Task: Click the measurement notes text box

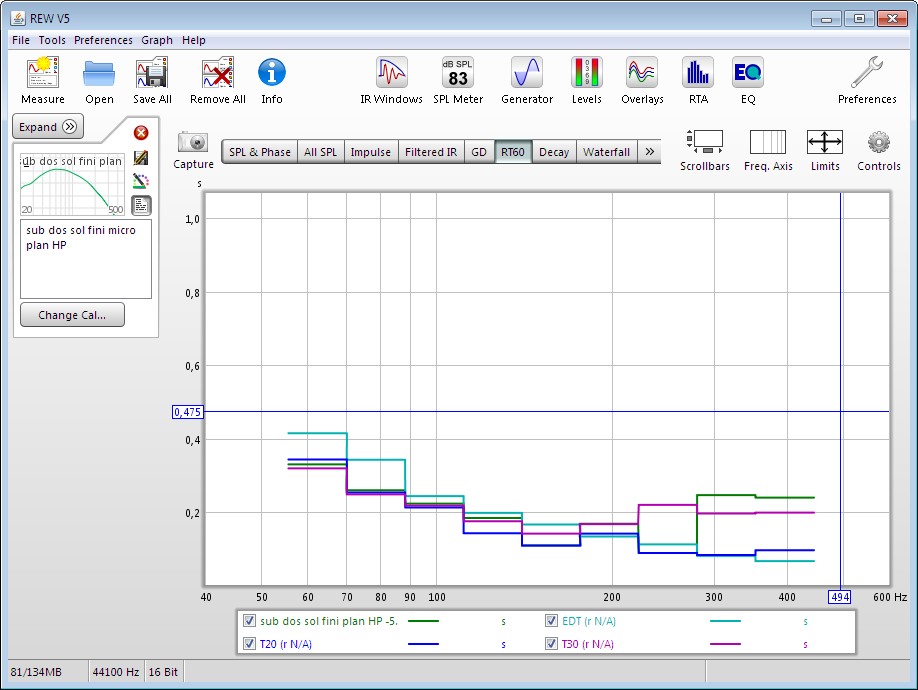Action: point(85,259)
